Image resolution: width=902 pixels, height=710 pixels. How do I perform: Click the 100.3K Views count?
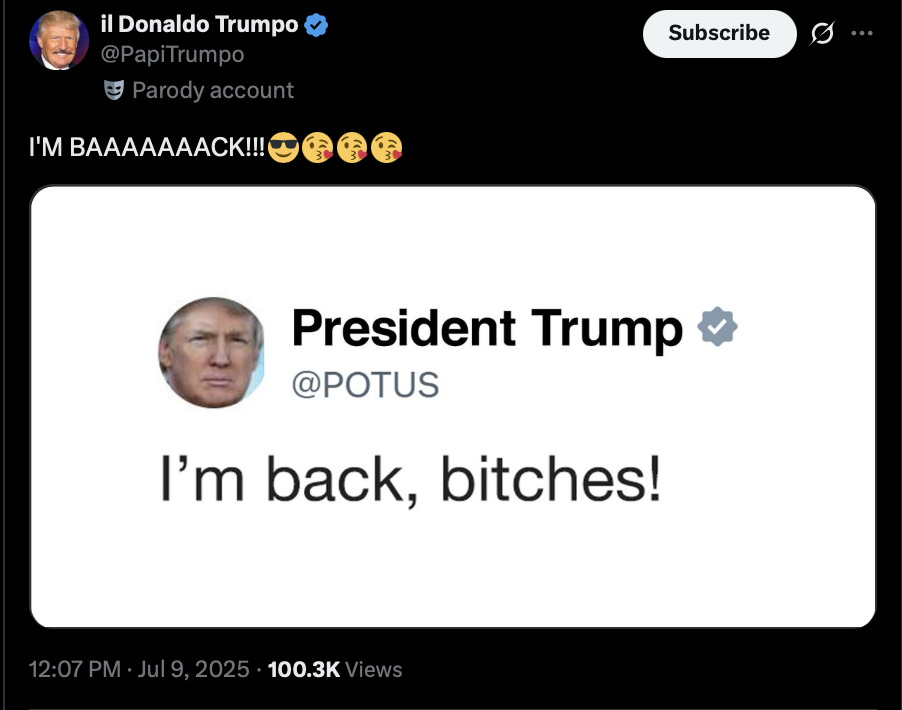click(x=335, y=669)
